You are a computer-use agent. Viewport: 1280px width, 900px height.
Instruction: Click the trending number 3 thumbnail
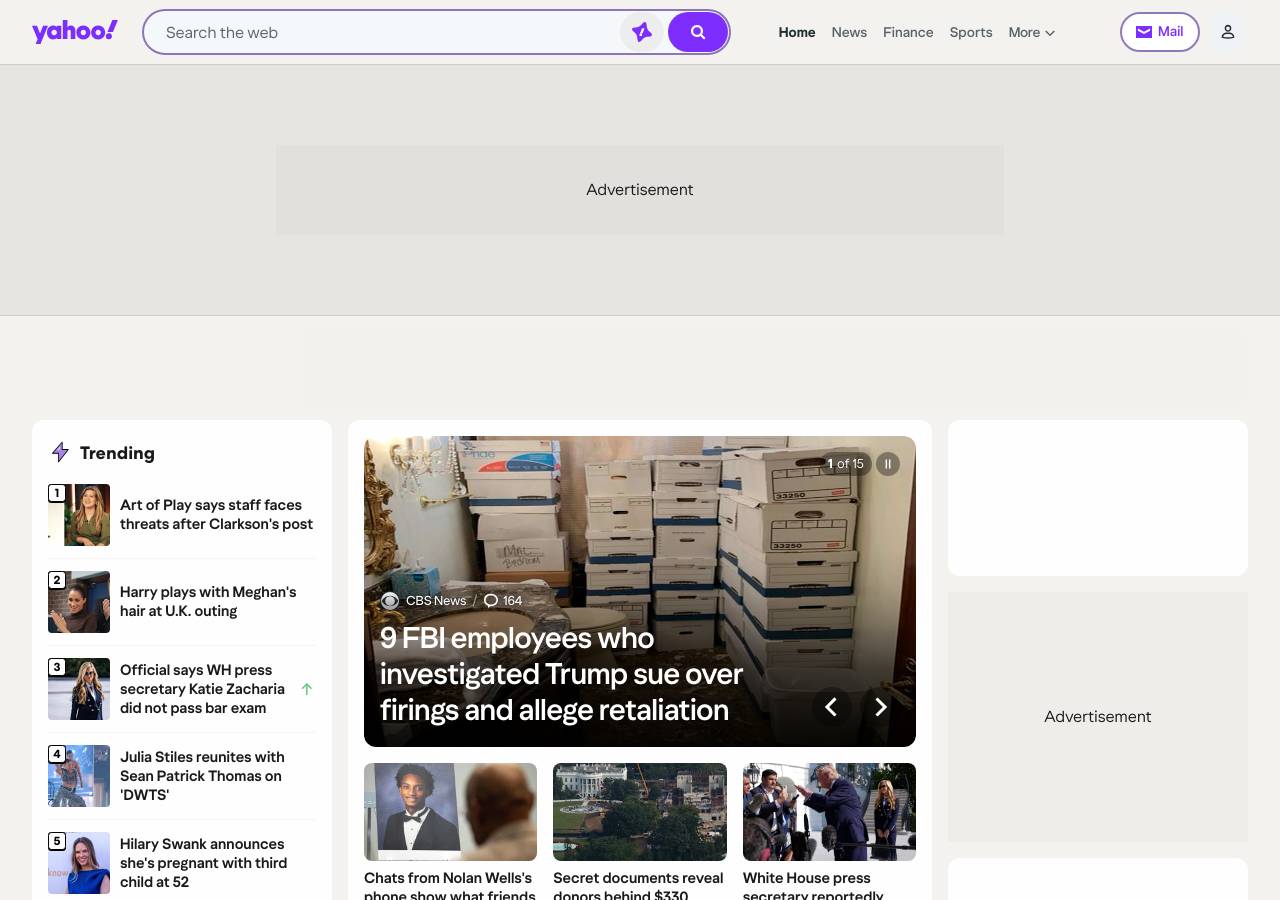coord(79,689)
